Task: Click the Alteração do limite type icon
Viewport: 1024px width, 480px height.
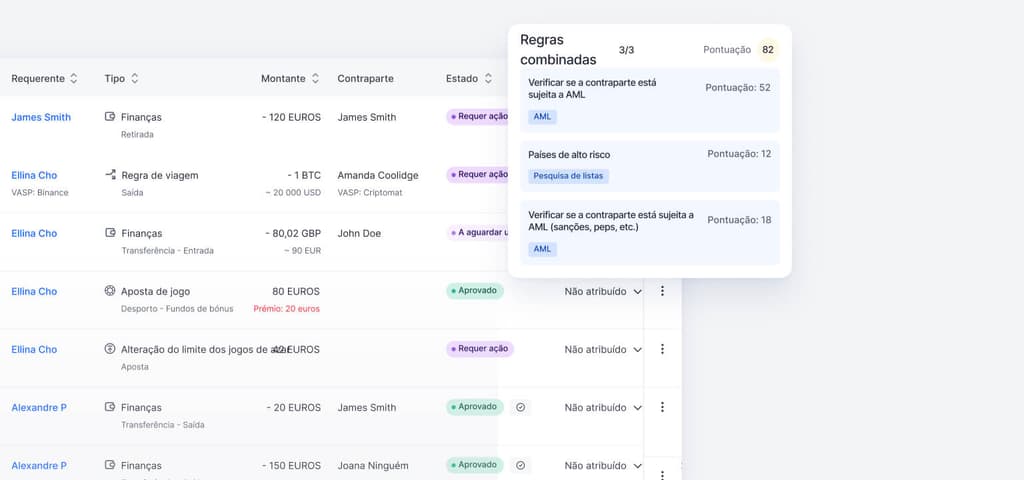Action: pyautogui.click(x=110, y=349)
